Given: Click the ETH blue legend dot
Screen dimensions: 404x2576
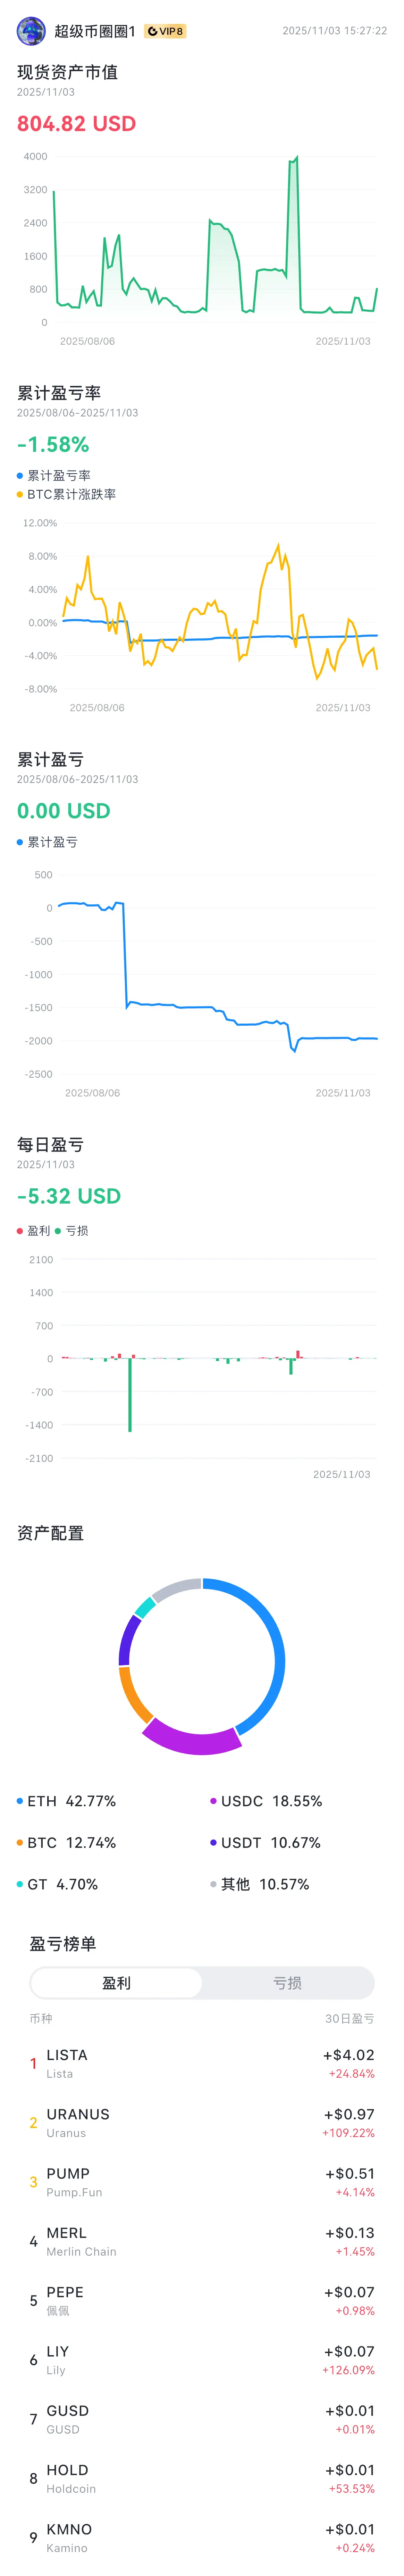Looking at the screenshot, I should pos(20,1801).
